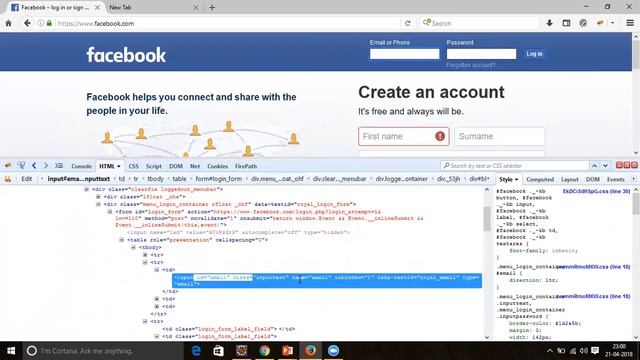Click the Facebook Log In button
The width and height of the screenshot is (640, 360).
(x=534, y=54)
